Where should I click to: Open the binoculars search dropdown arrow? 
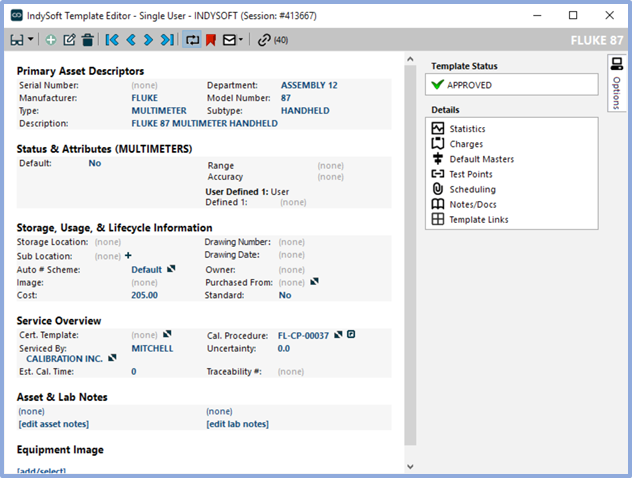point(32,40)
